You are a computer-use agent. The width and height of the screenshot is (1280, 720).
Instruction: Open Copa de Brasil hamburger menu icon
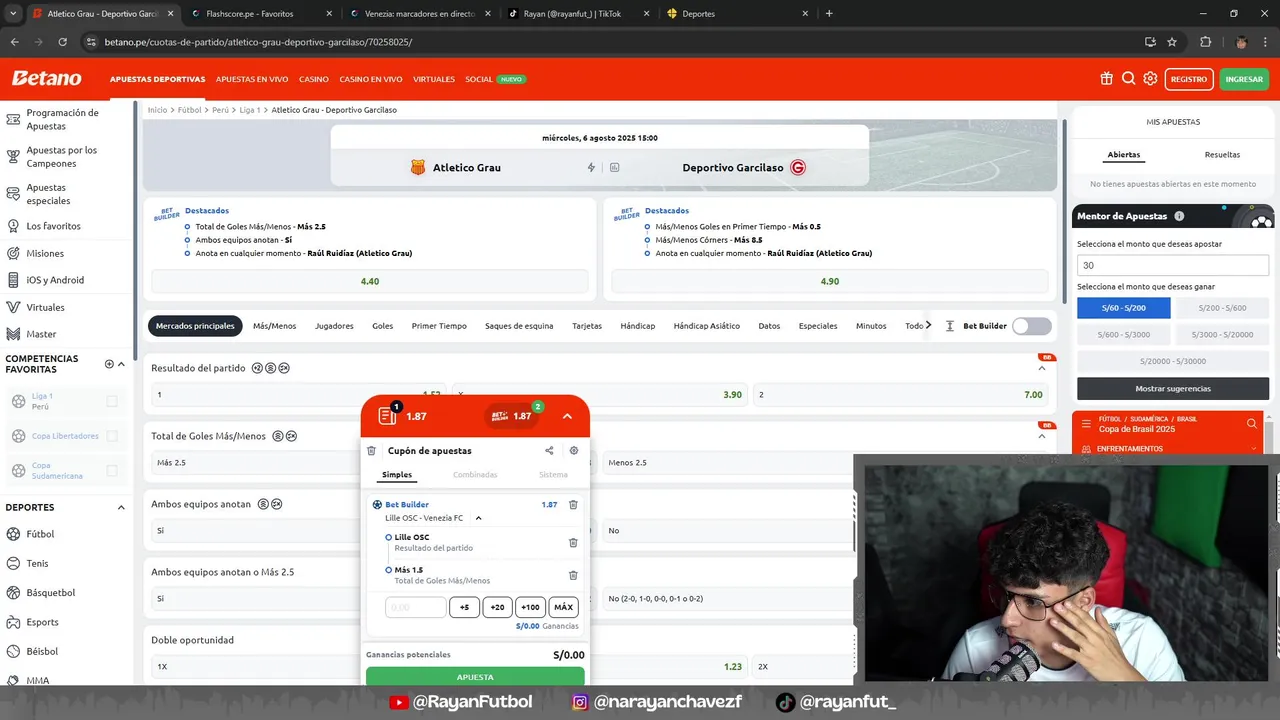coord(1085,424)
